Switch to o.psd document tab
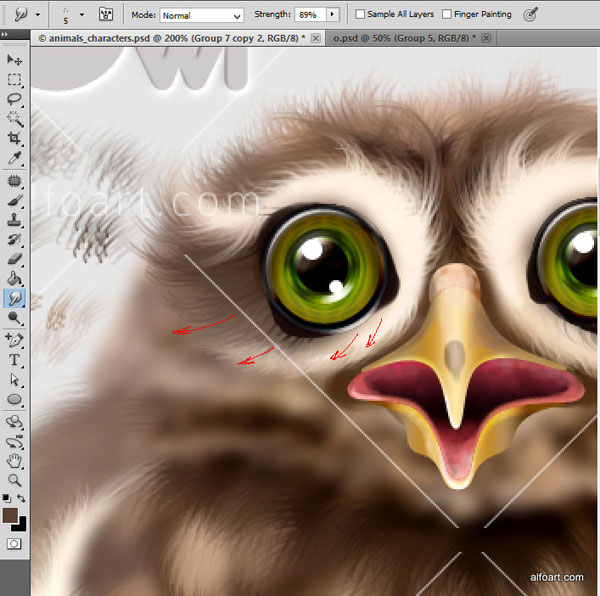Screen dimensions: 600x596 (404, 38)
